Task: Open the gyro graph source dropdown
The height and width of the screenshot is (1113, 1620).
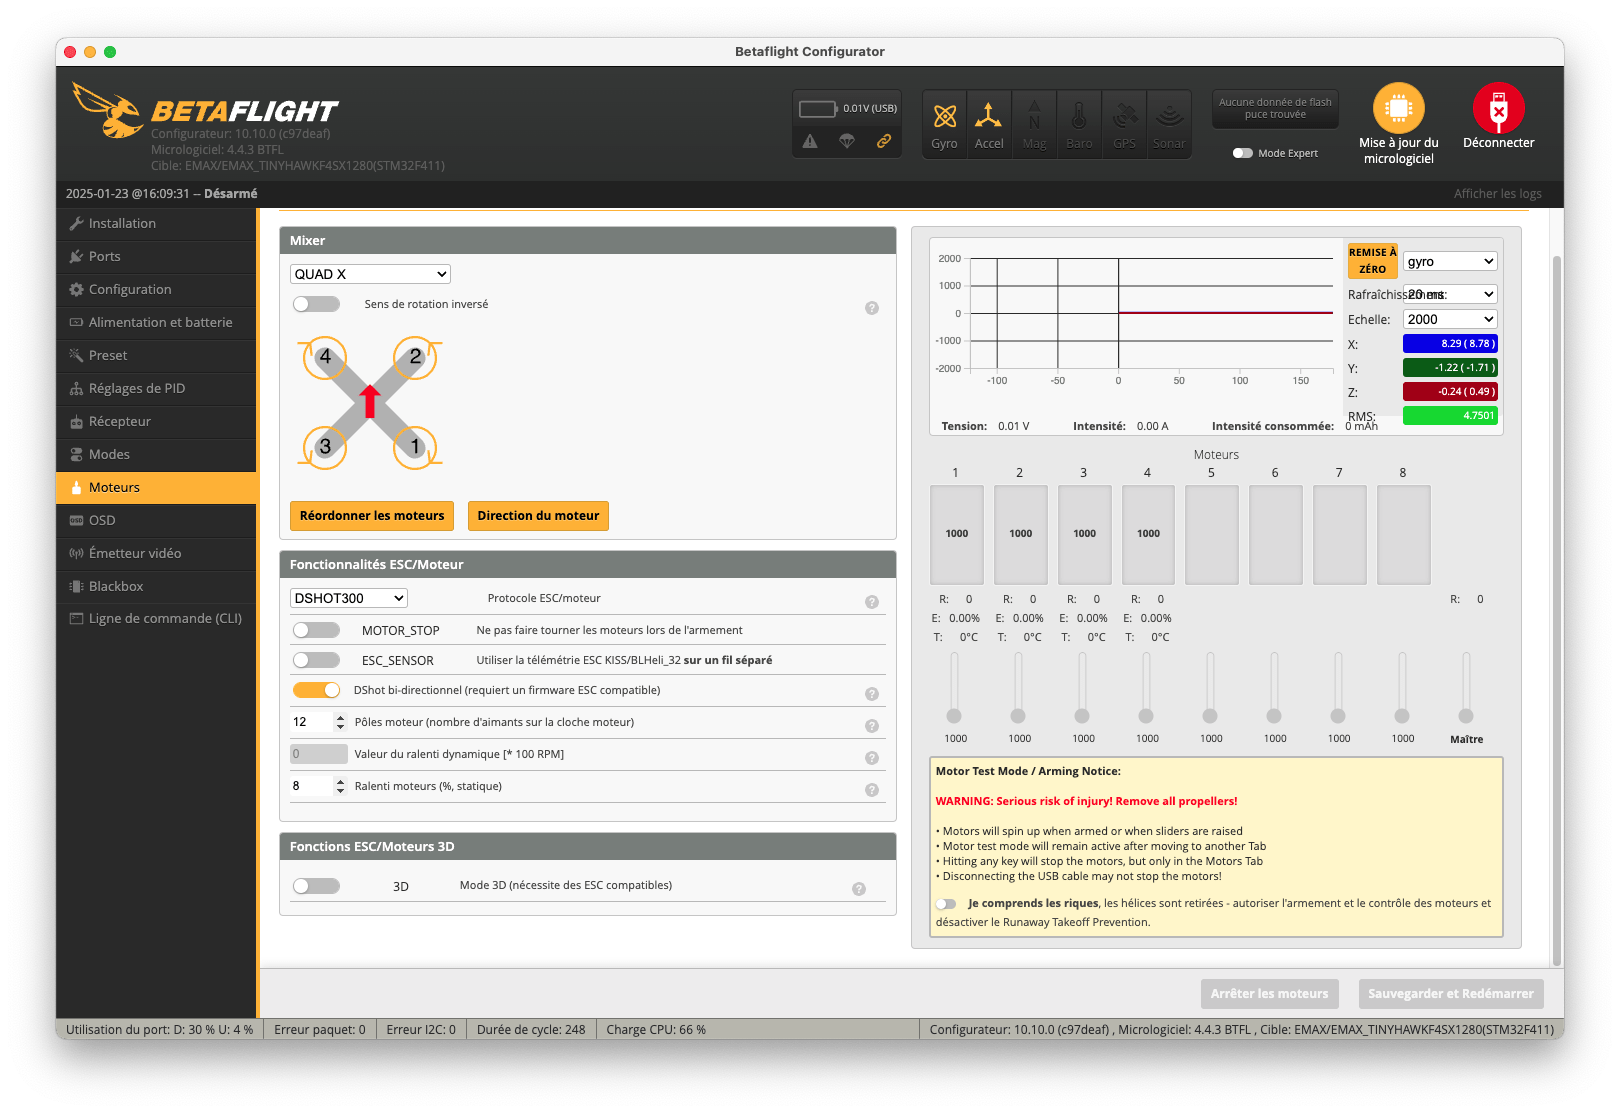Action: click(x=1450, y=261)
